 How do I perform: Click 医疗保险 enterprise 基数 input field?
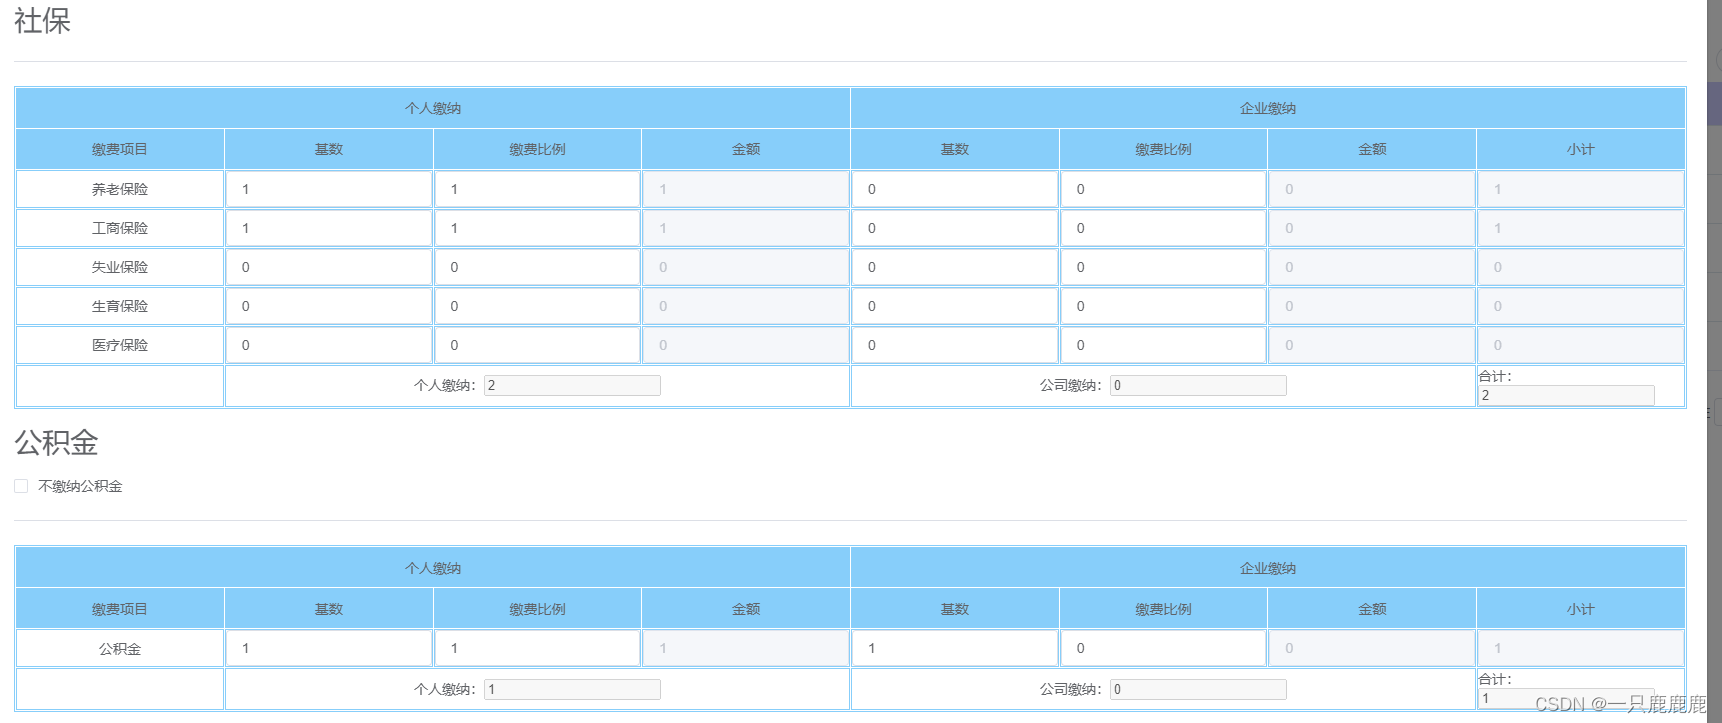click(x=955, y=345)
